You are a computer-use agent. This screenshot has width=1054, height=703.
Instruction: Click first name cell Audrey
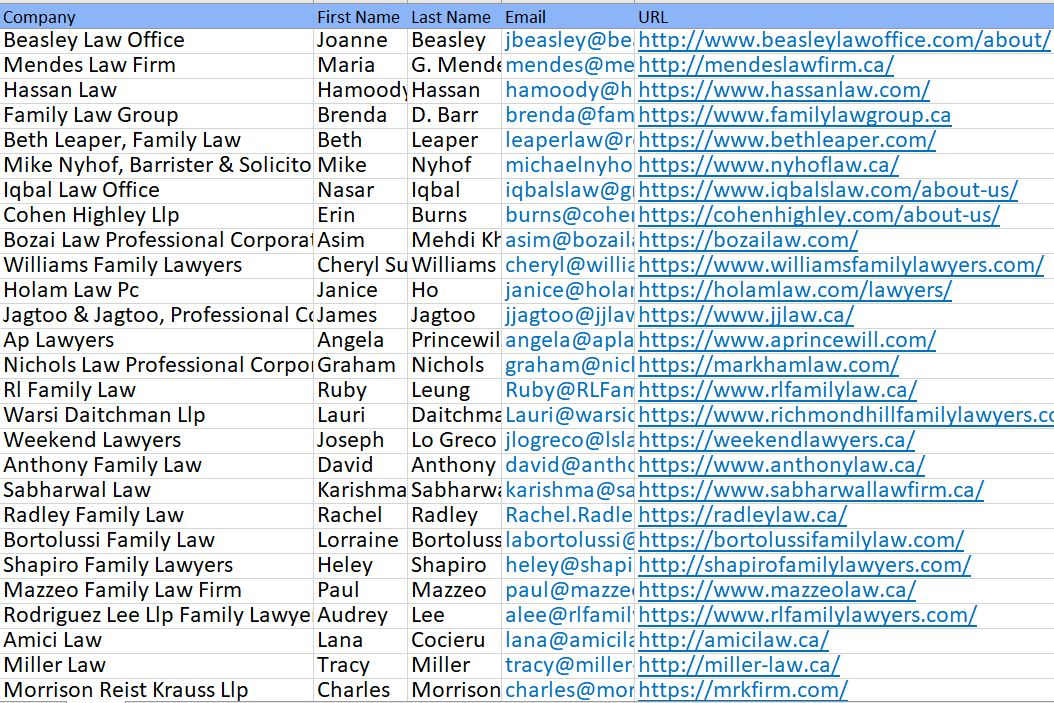click(x=360, y=615)
